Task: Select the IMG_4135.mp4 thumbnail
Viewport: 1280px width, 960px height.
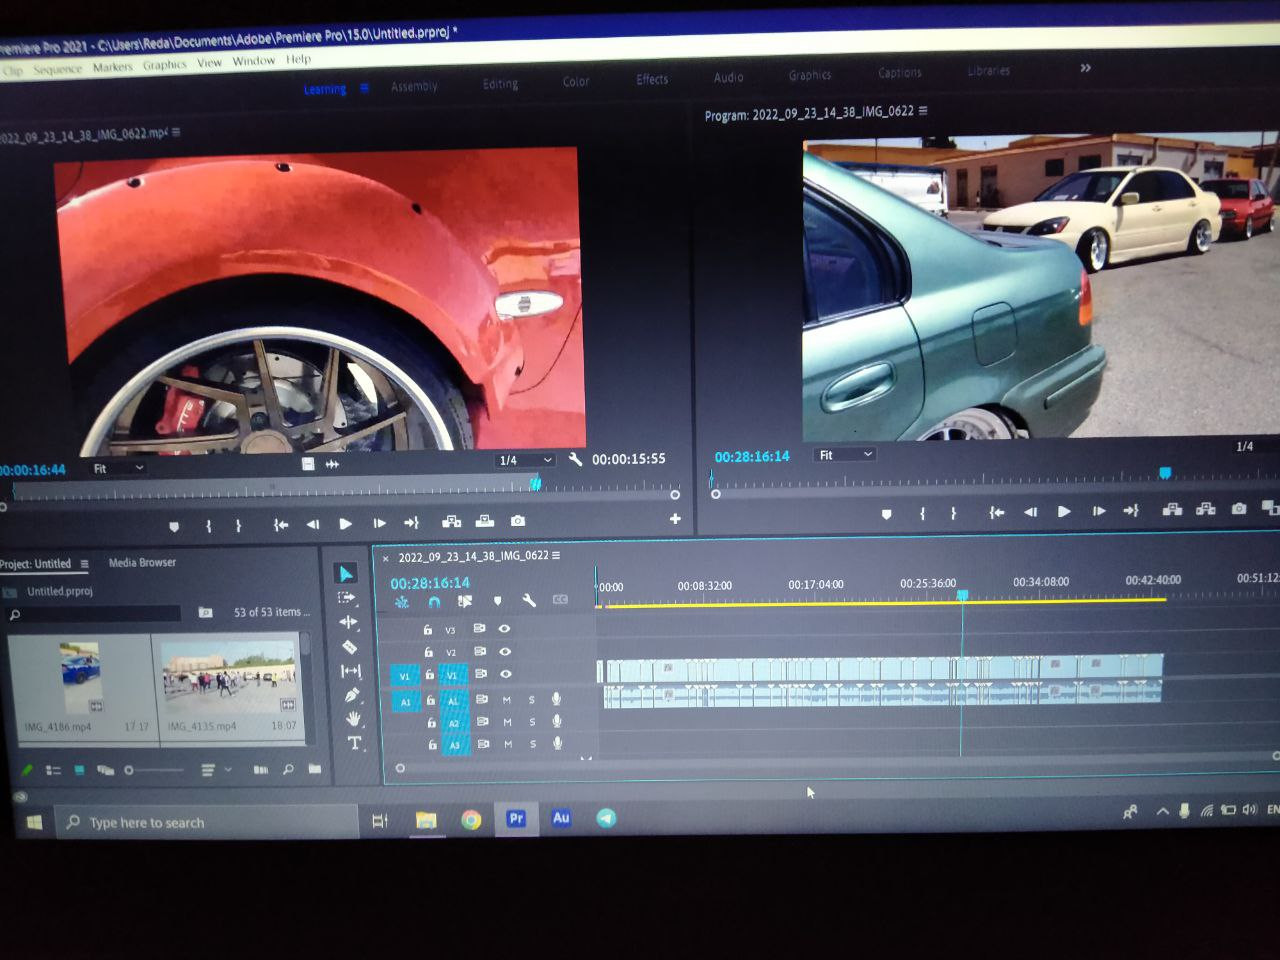Action: coord(229,675)
